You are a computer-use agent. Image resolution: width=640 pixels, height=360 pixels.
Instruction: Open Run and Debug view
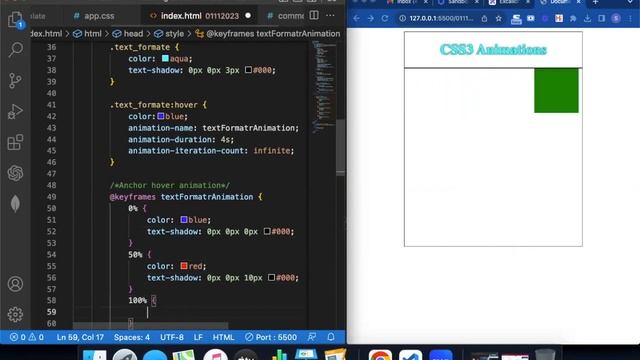tap(16, 111)
